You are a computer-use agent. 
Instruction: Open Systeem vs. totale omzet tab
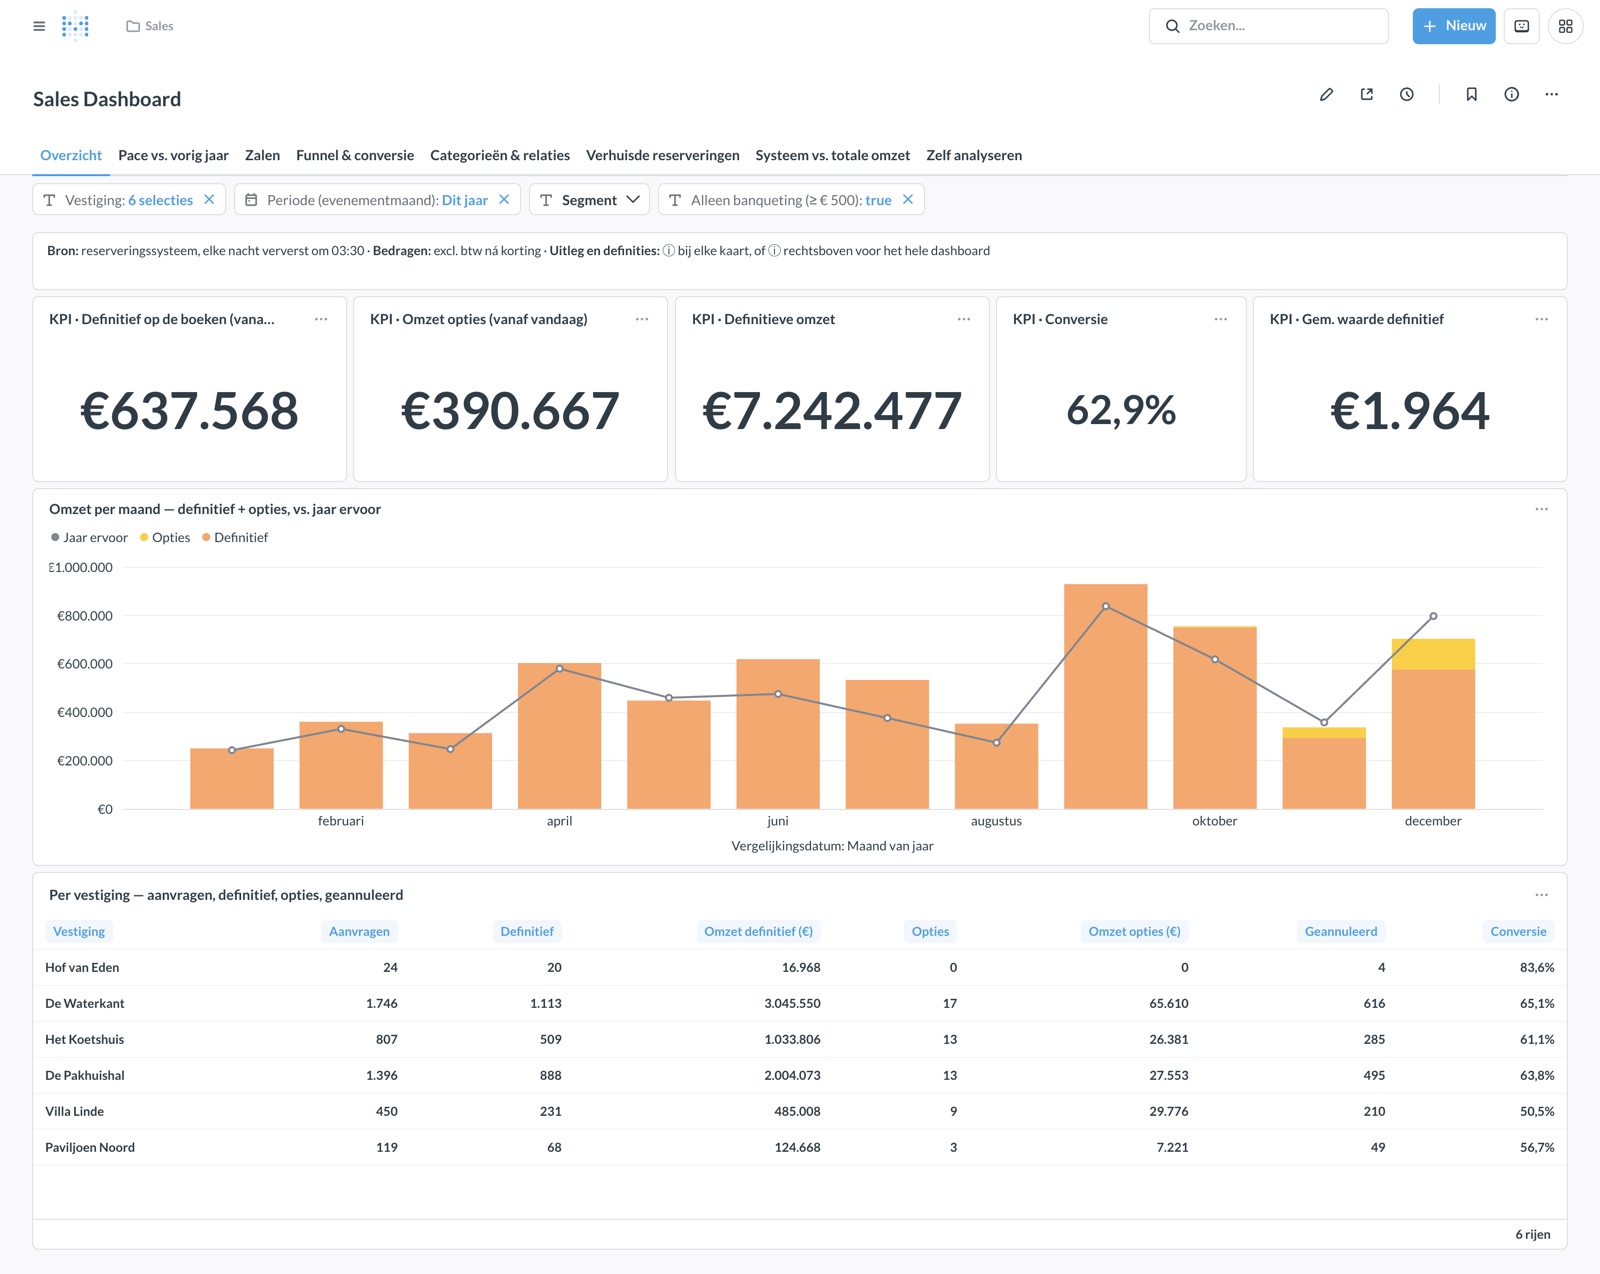(833, 155)
